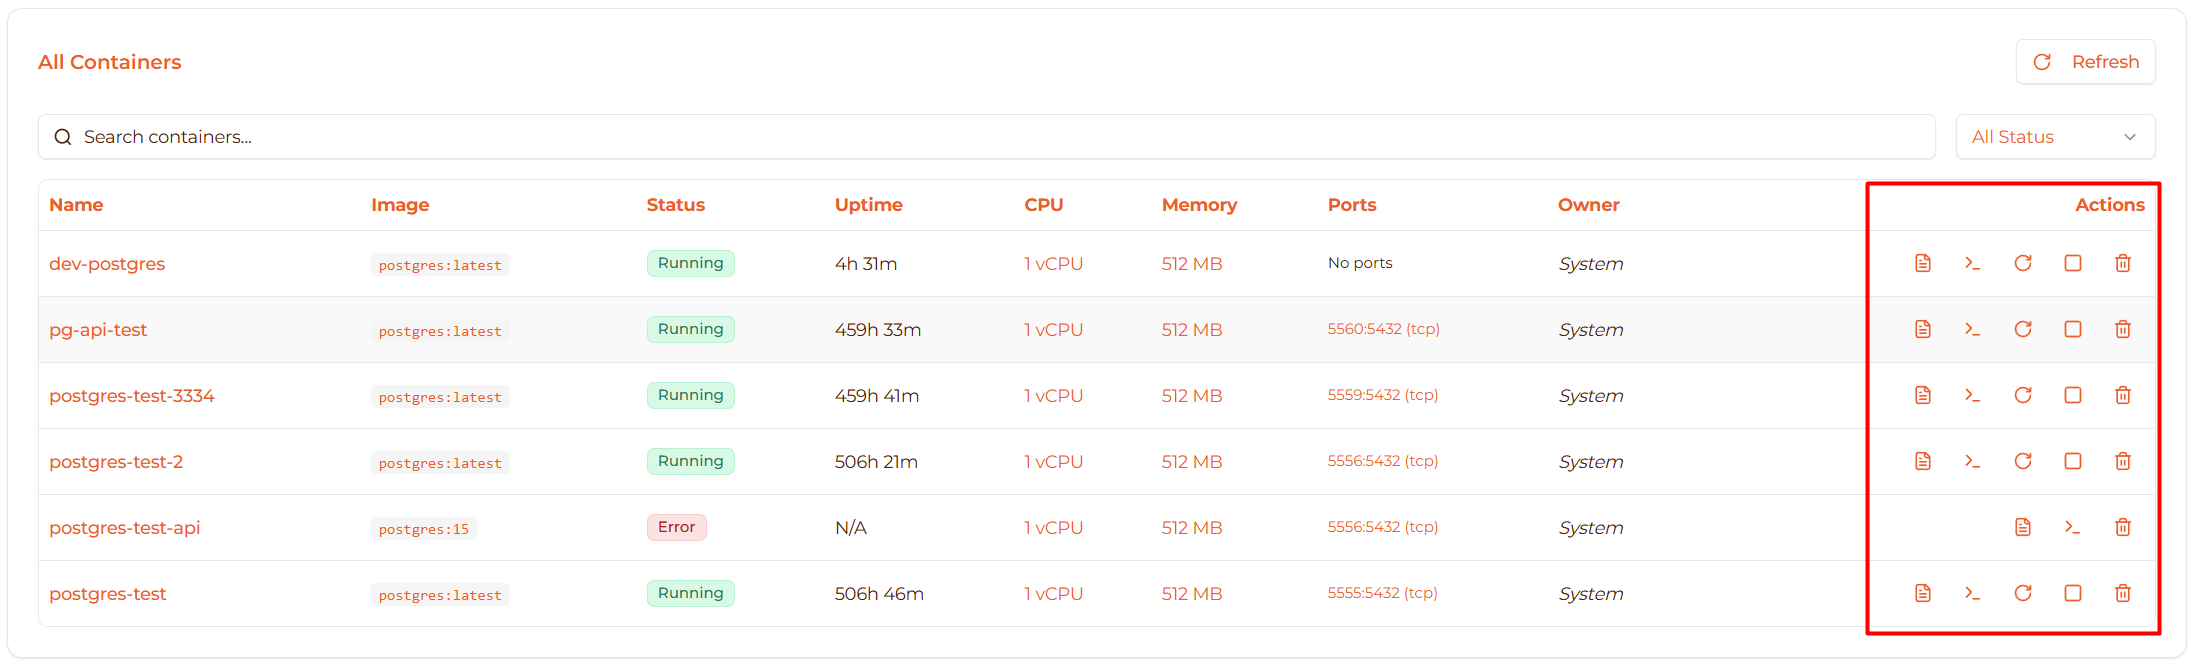View logs for postgres-test-api container

pyautogui.click(x=2022, y=527)
